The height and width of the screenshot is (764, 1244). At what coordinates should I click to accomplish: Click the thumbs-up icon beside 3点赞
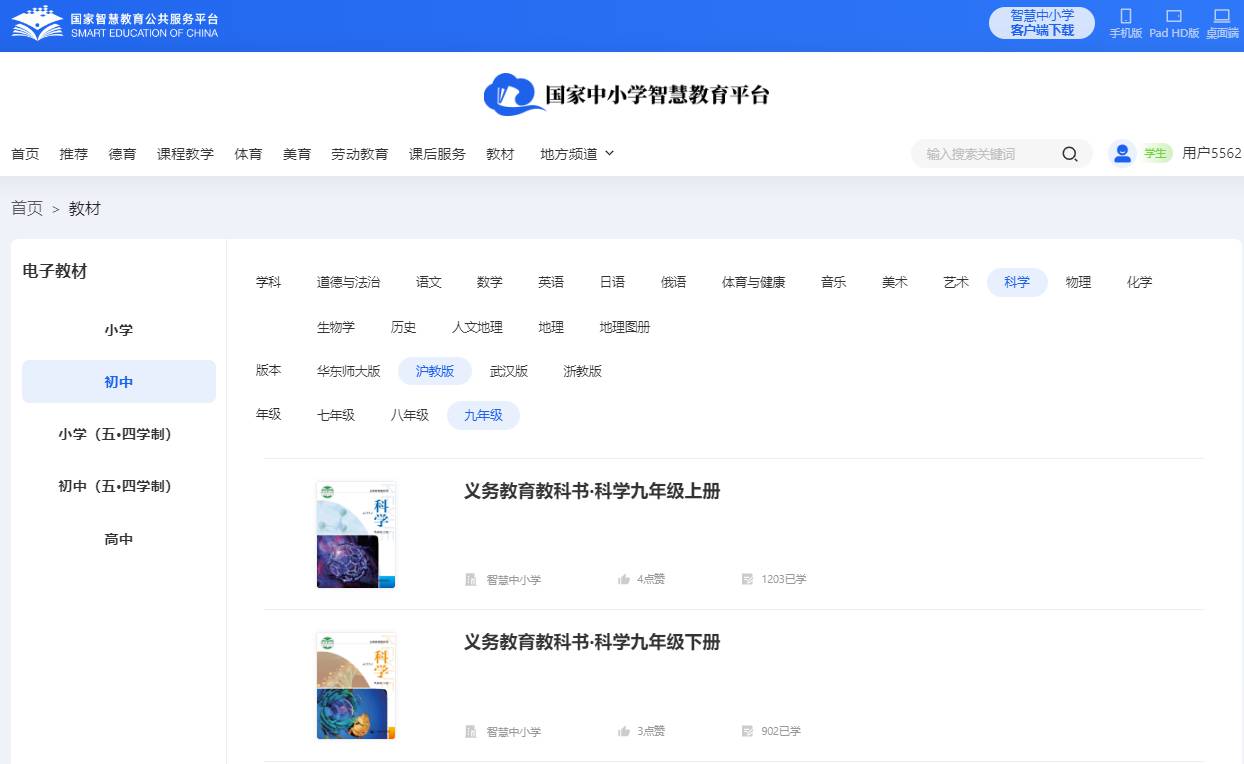624,731
